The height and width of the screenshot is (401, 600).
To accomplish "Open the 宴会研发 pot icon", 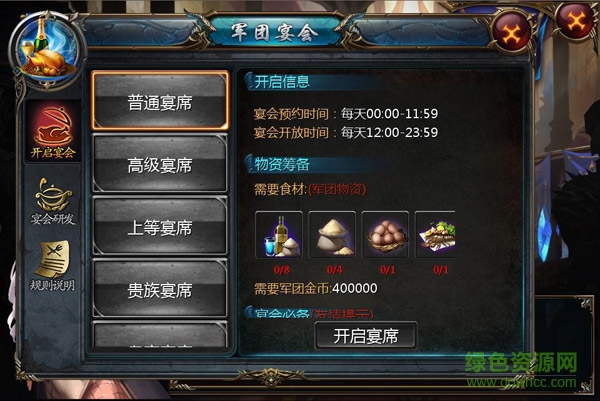I will [53, 201].
